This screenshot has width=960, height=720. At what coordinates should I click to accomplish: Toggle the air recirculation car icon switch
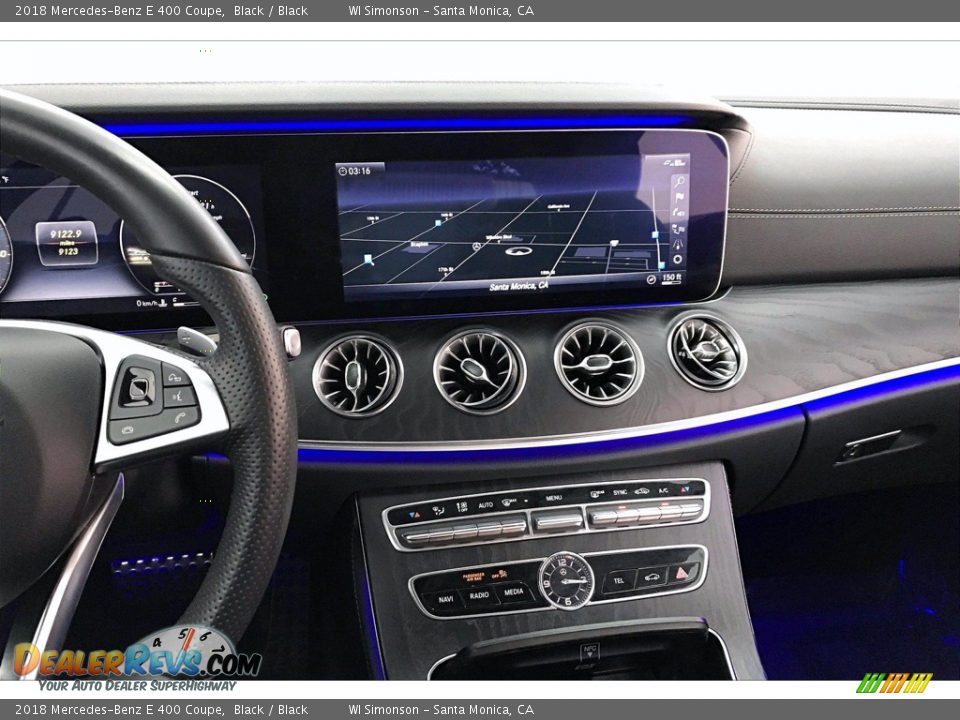pos(649,513)
